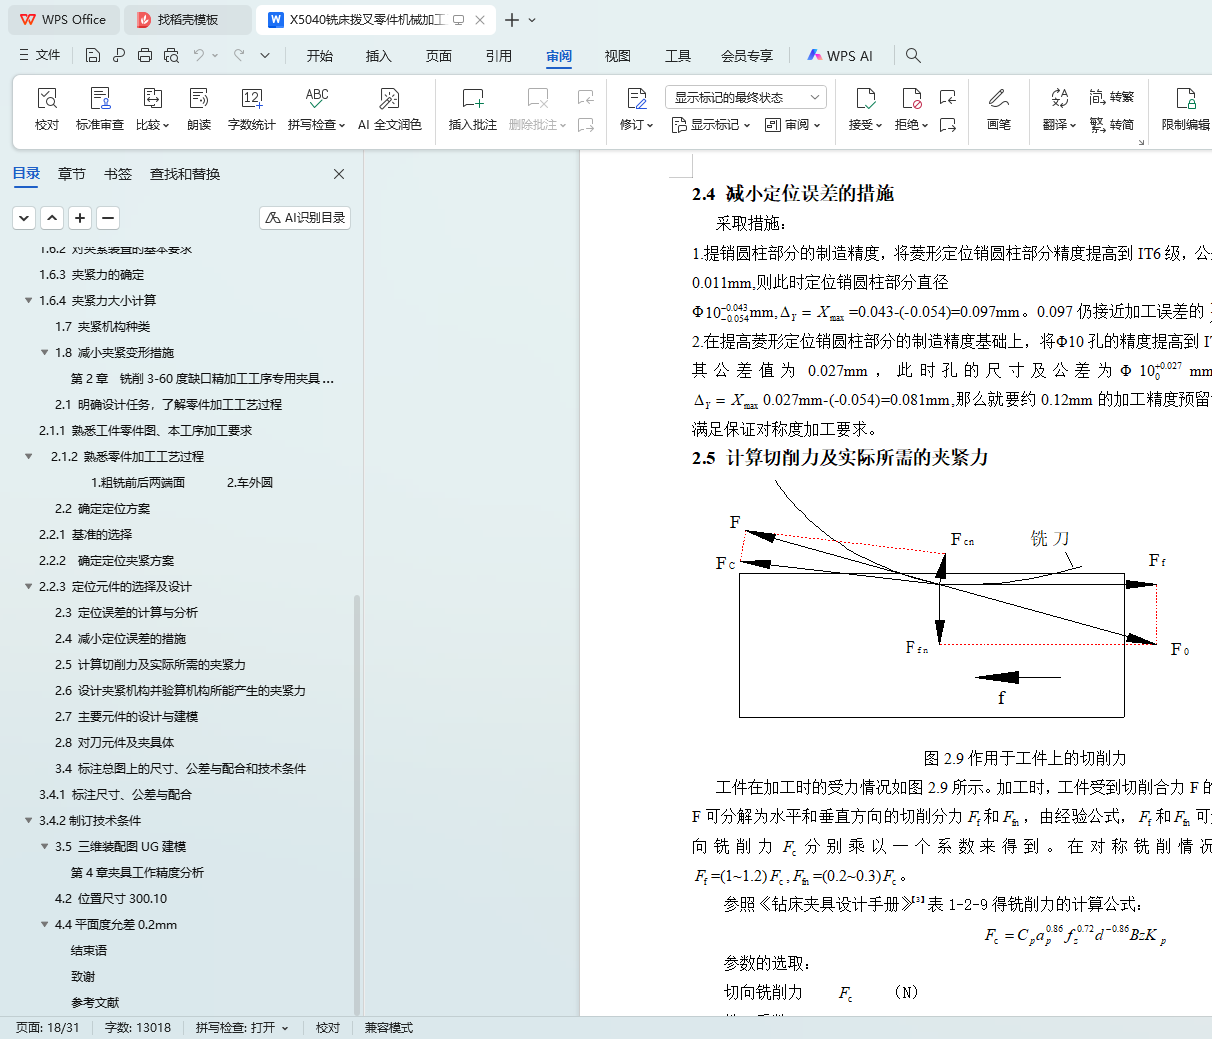Viewport: 1212px width, 1039px height.
Task: Start 朗读 read aloud
Action: (x=199, y=109)
